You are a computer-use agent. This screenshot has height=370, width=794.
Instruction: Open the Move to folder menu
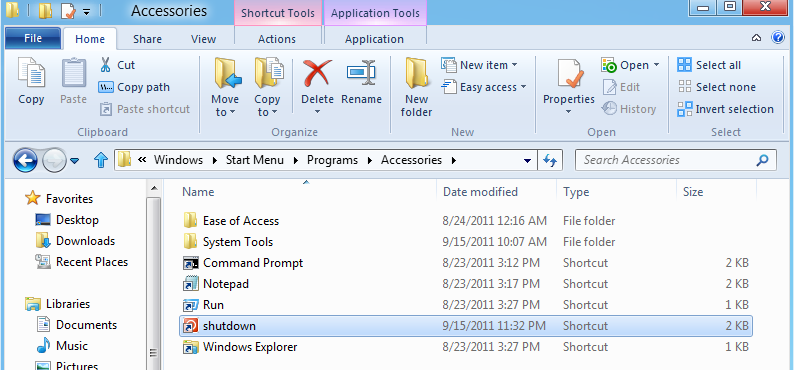click(226, 87)
